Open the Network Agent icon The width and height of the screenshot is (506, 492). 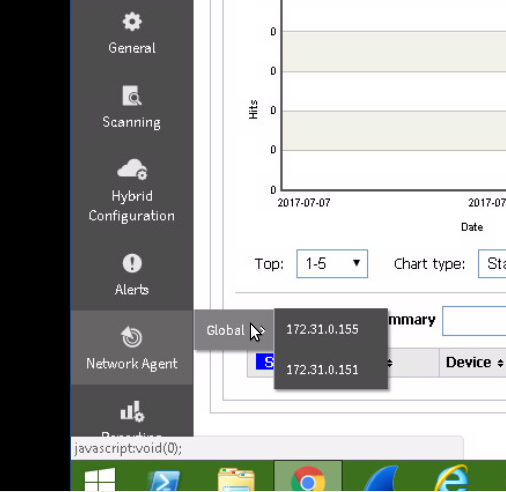pyautogui.click(x=132, y=337)
